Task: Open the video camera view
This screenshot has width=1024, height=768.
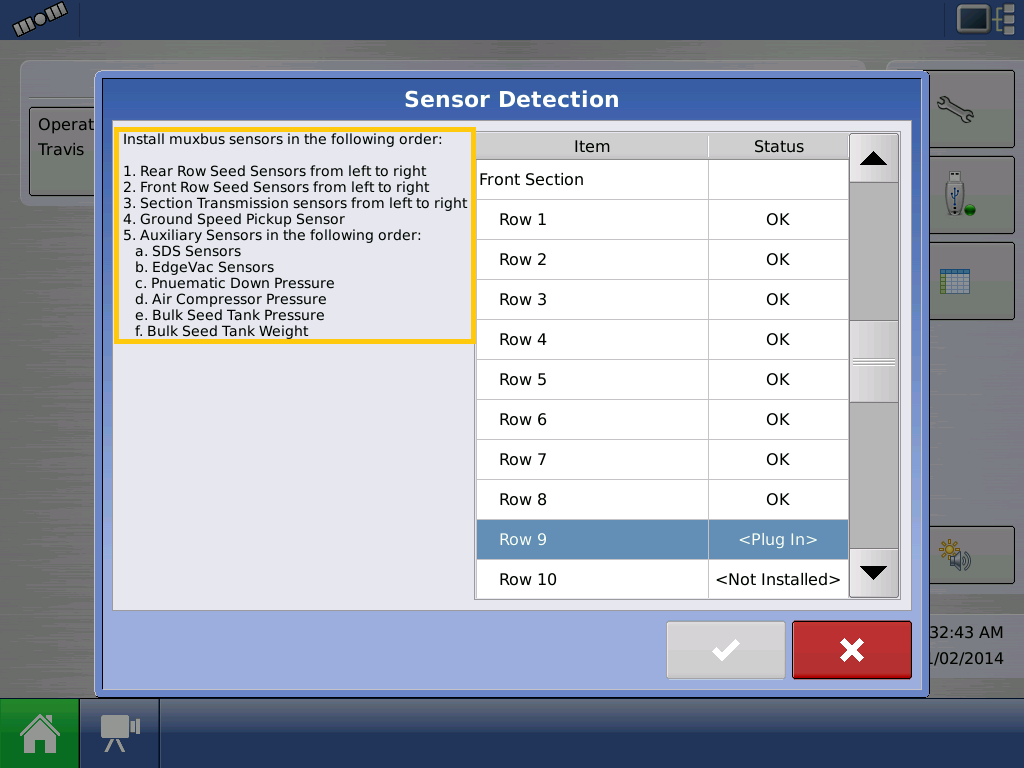Action: [118, 733]
